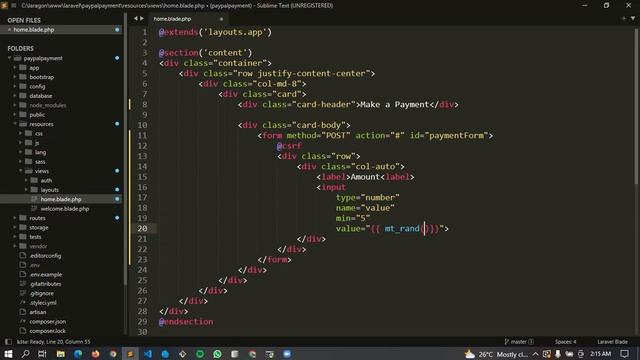Open the .editorconfig file
The height and width of the screenshot is (360, 640).
(45, 256)
